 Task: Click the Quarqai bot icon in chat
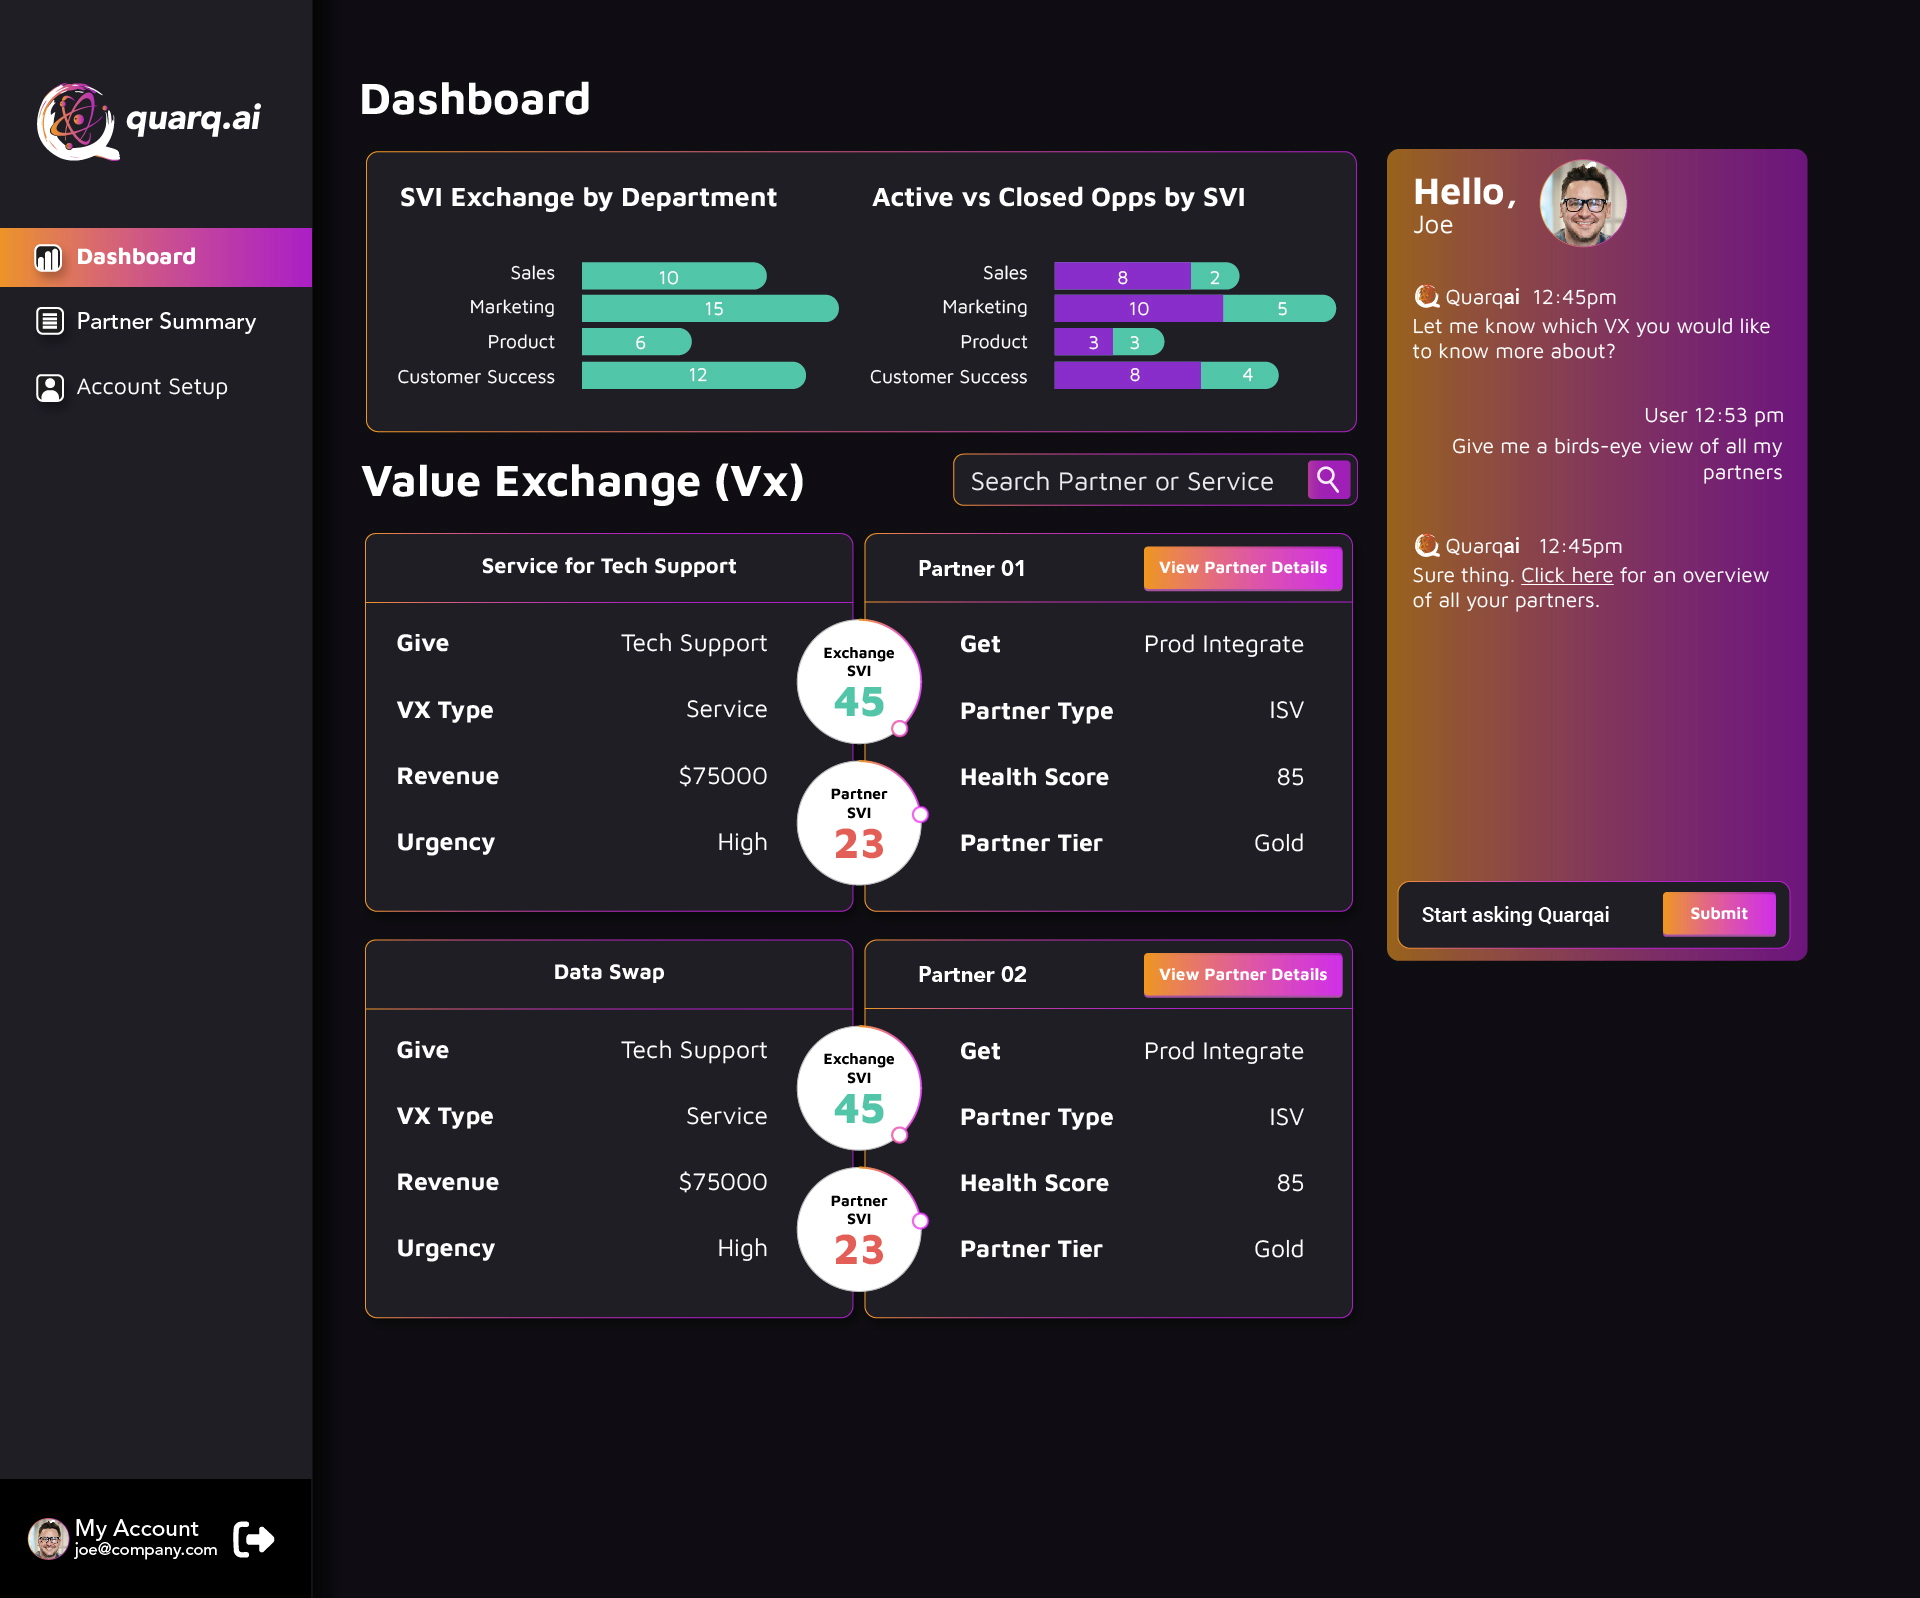1428,296
